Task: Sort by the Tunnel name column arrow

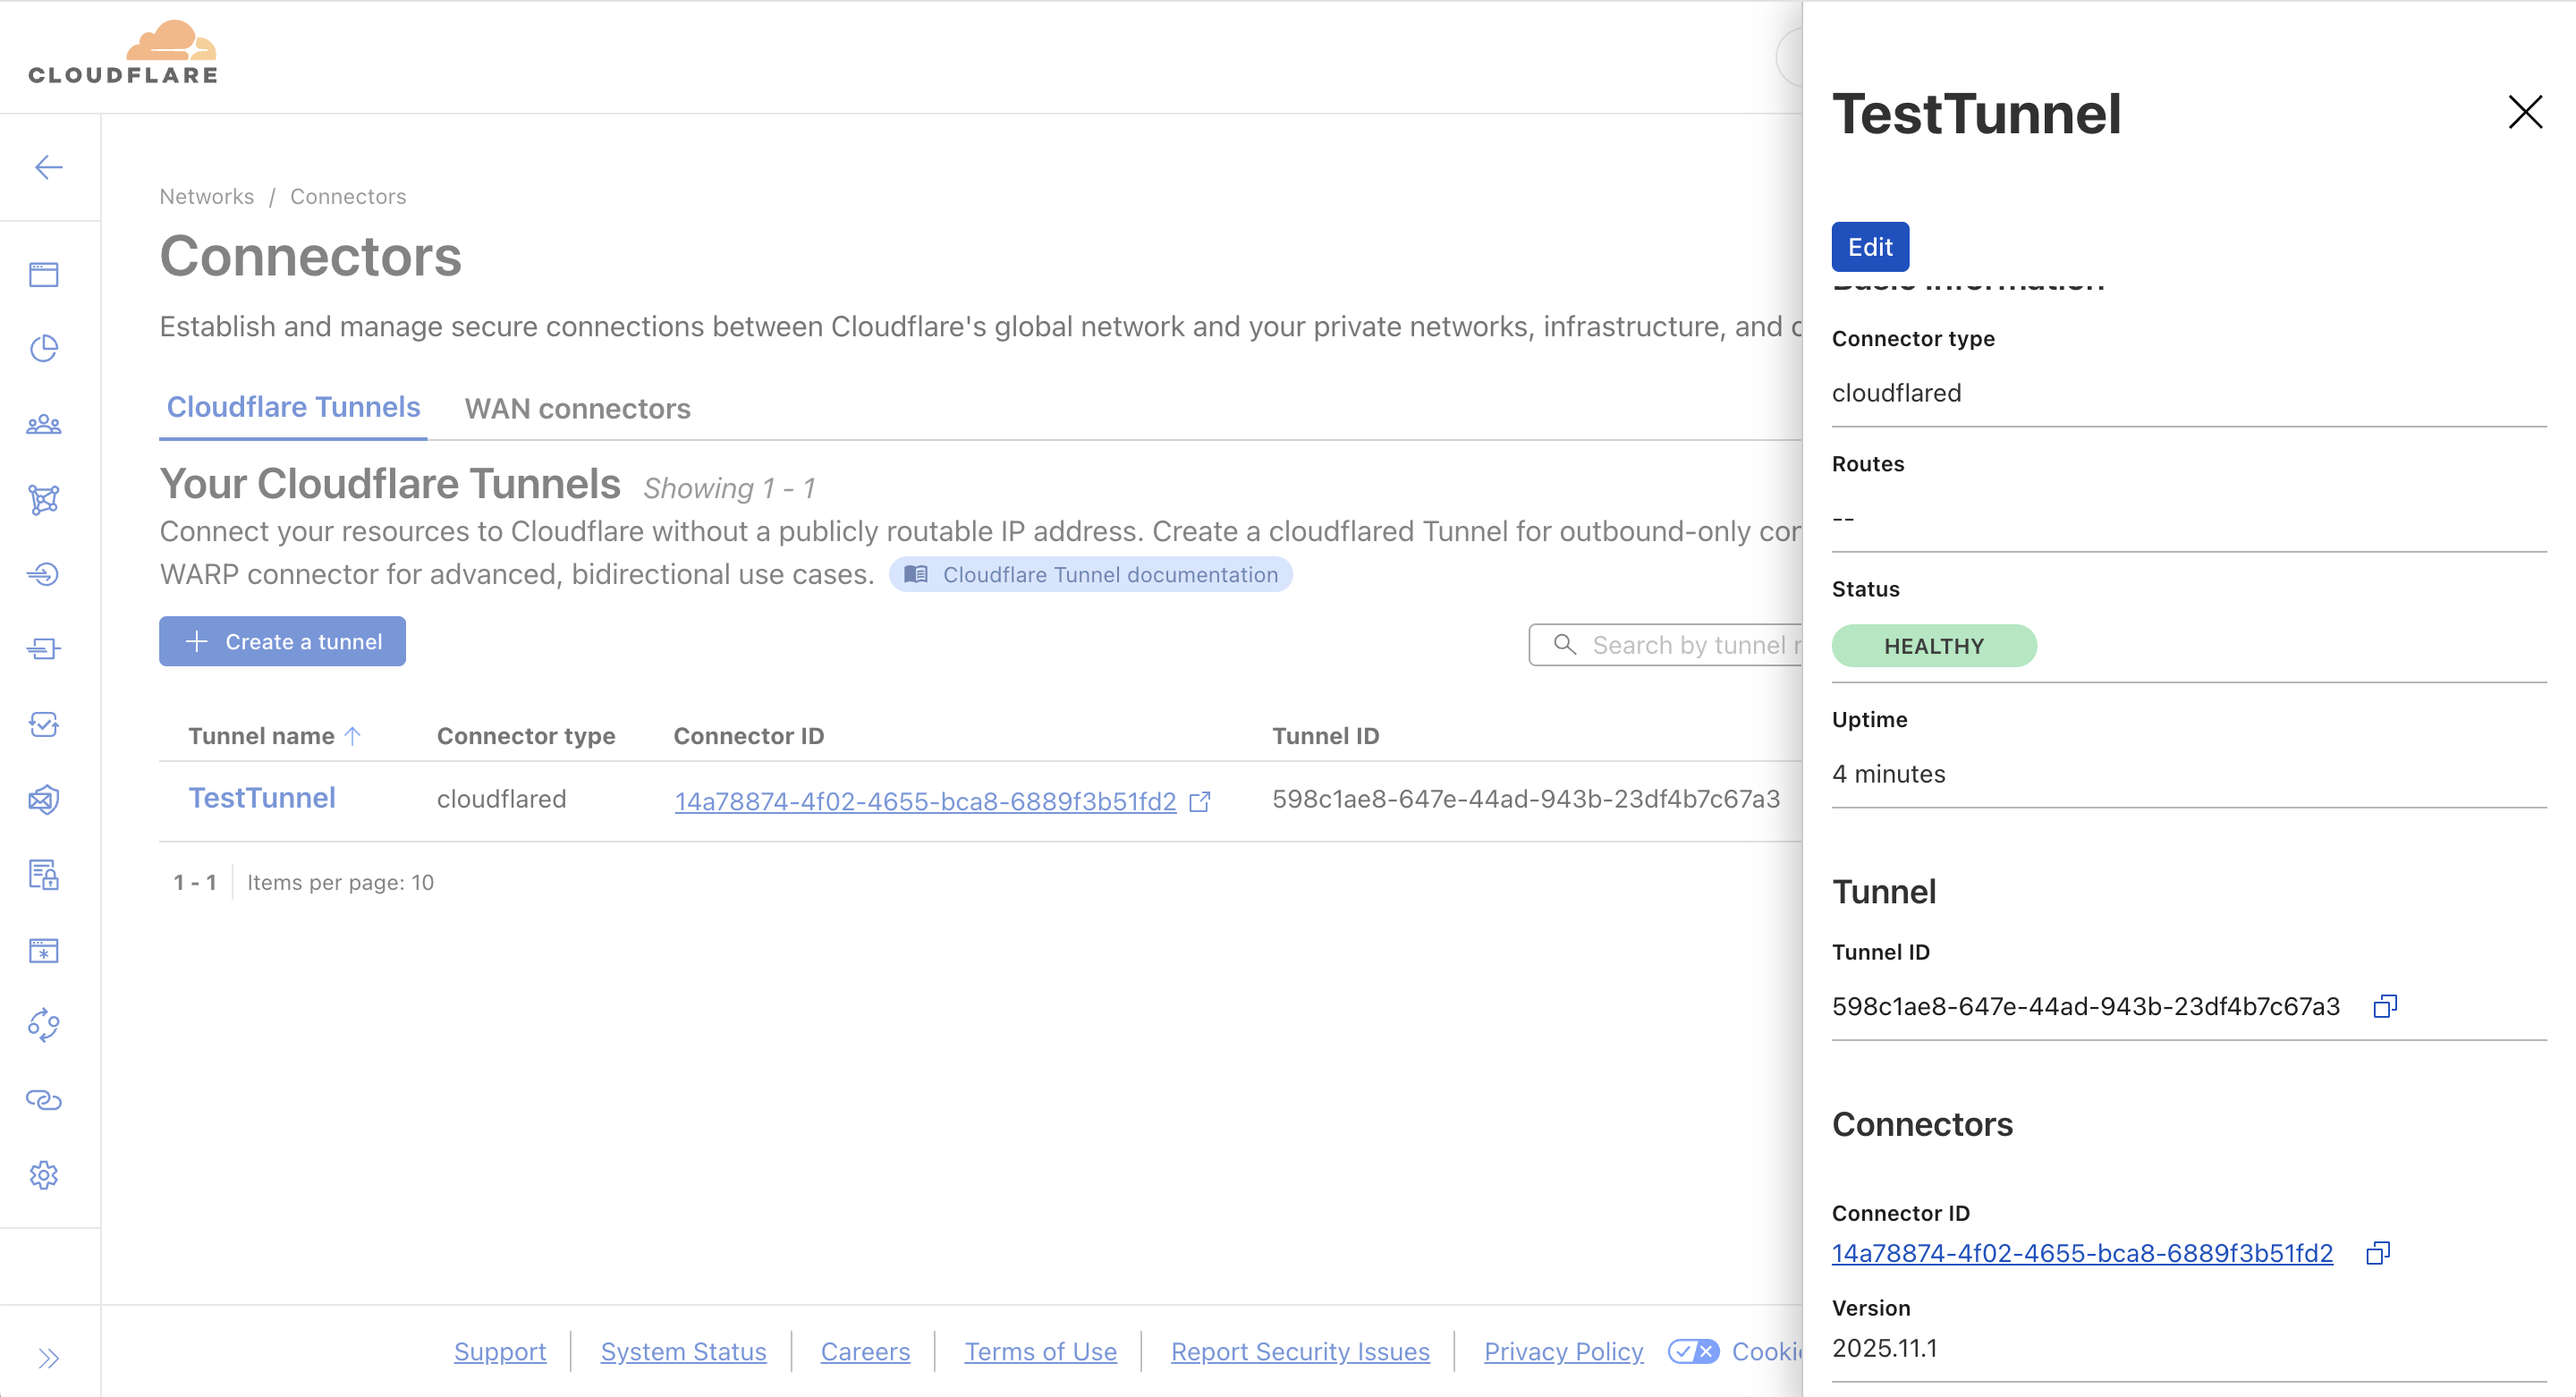Action: [x=353, y=736]
